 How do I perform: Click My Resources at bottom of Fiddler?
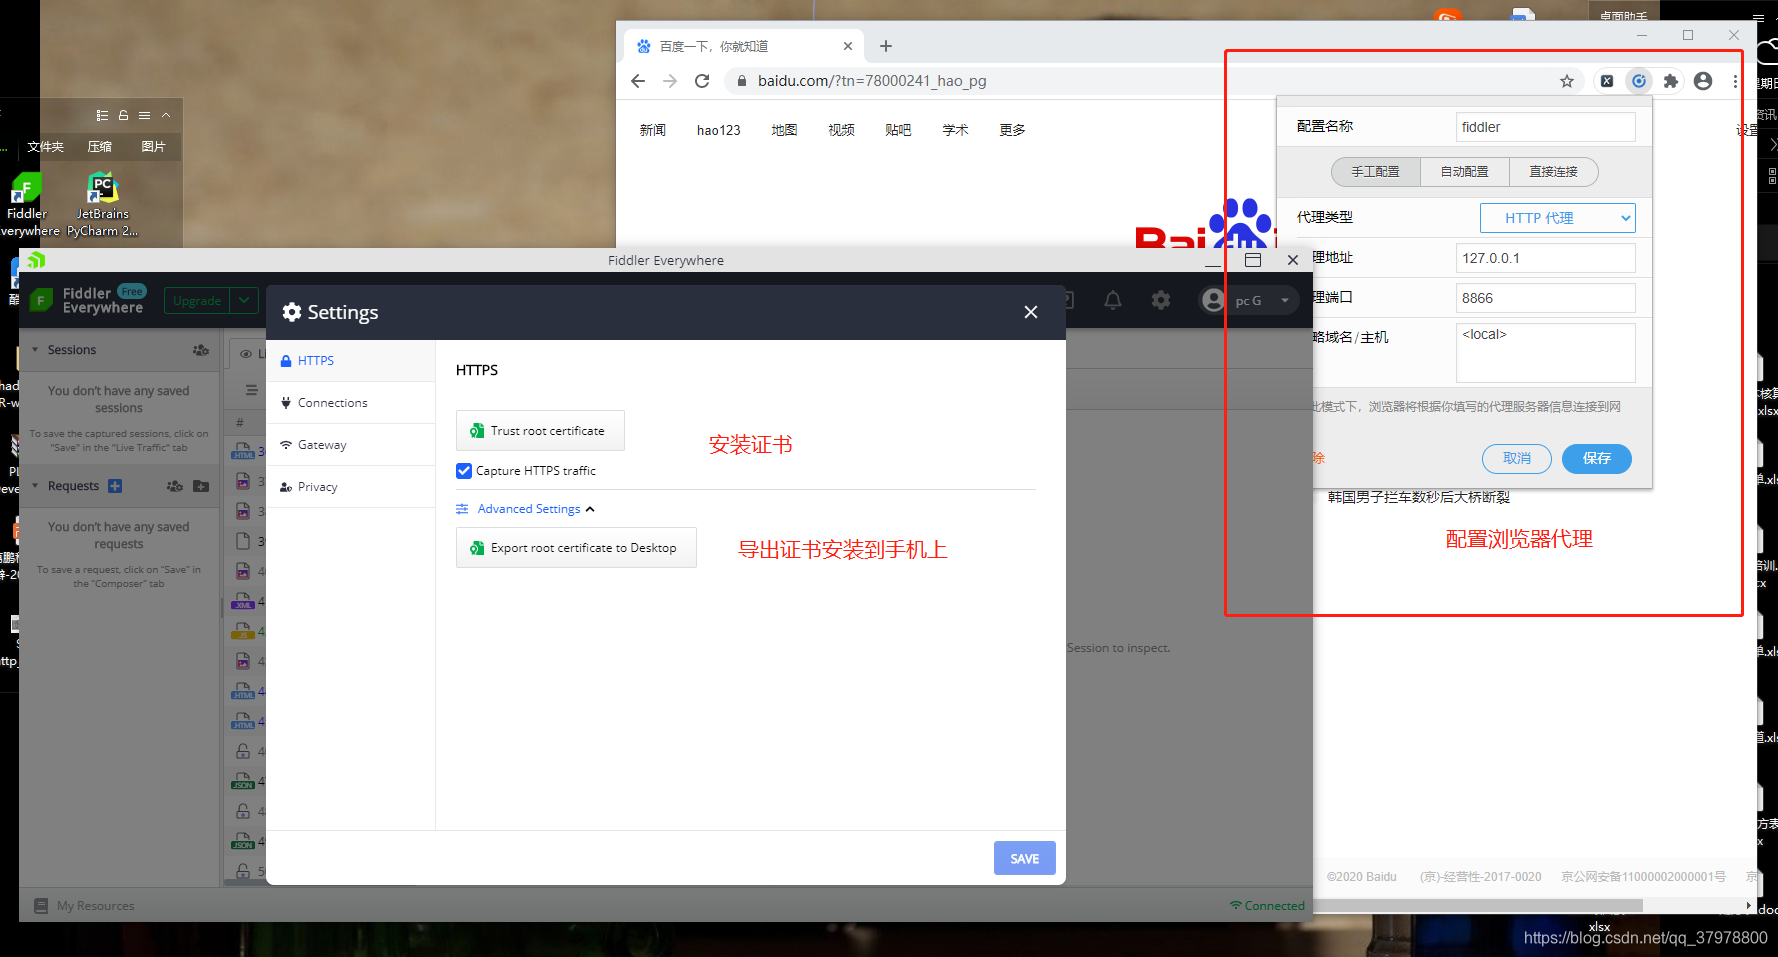pyautogui.click(x=84, y=906)
